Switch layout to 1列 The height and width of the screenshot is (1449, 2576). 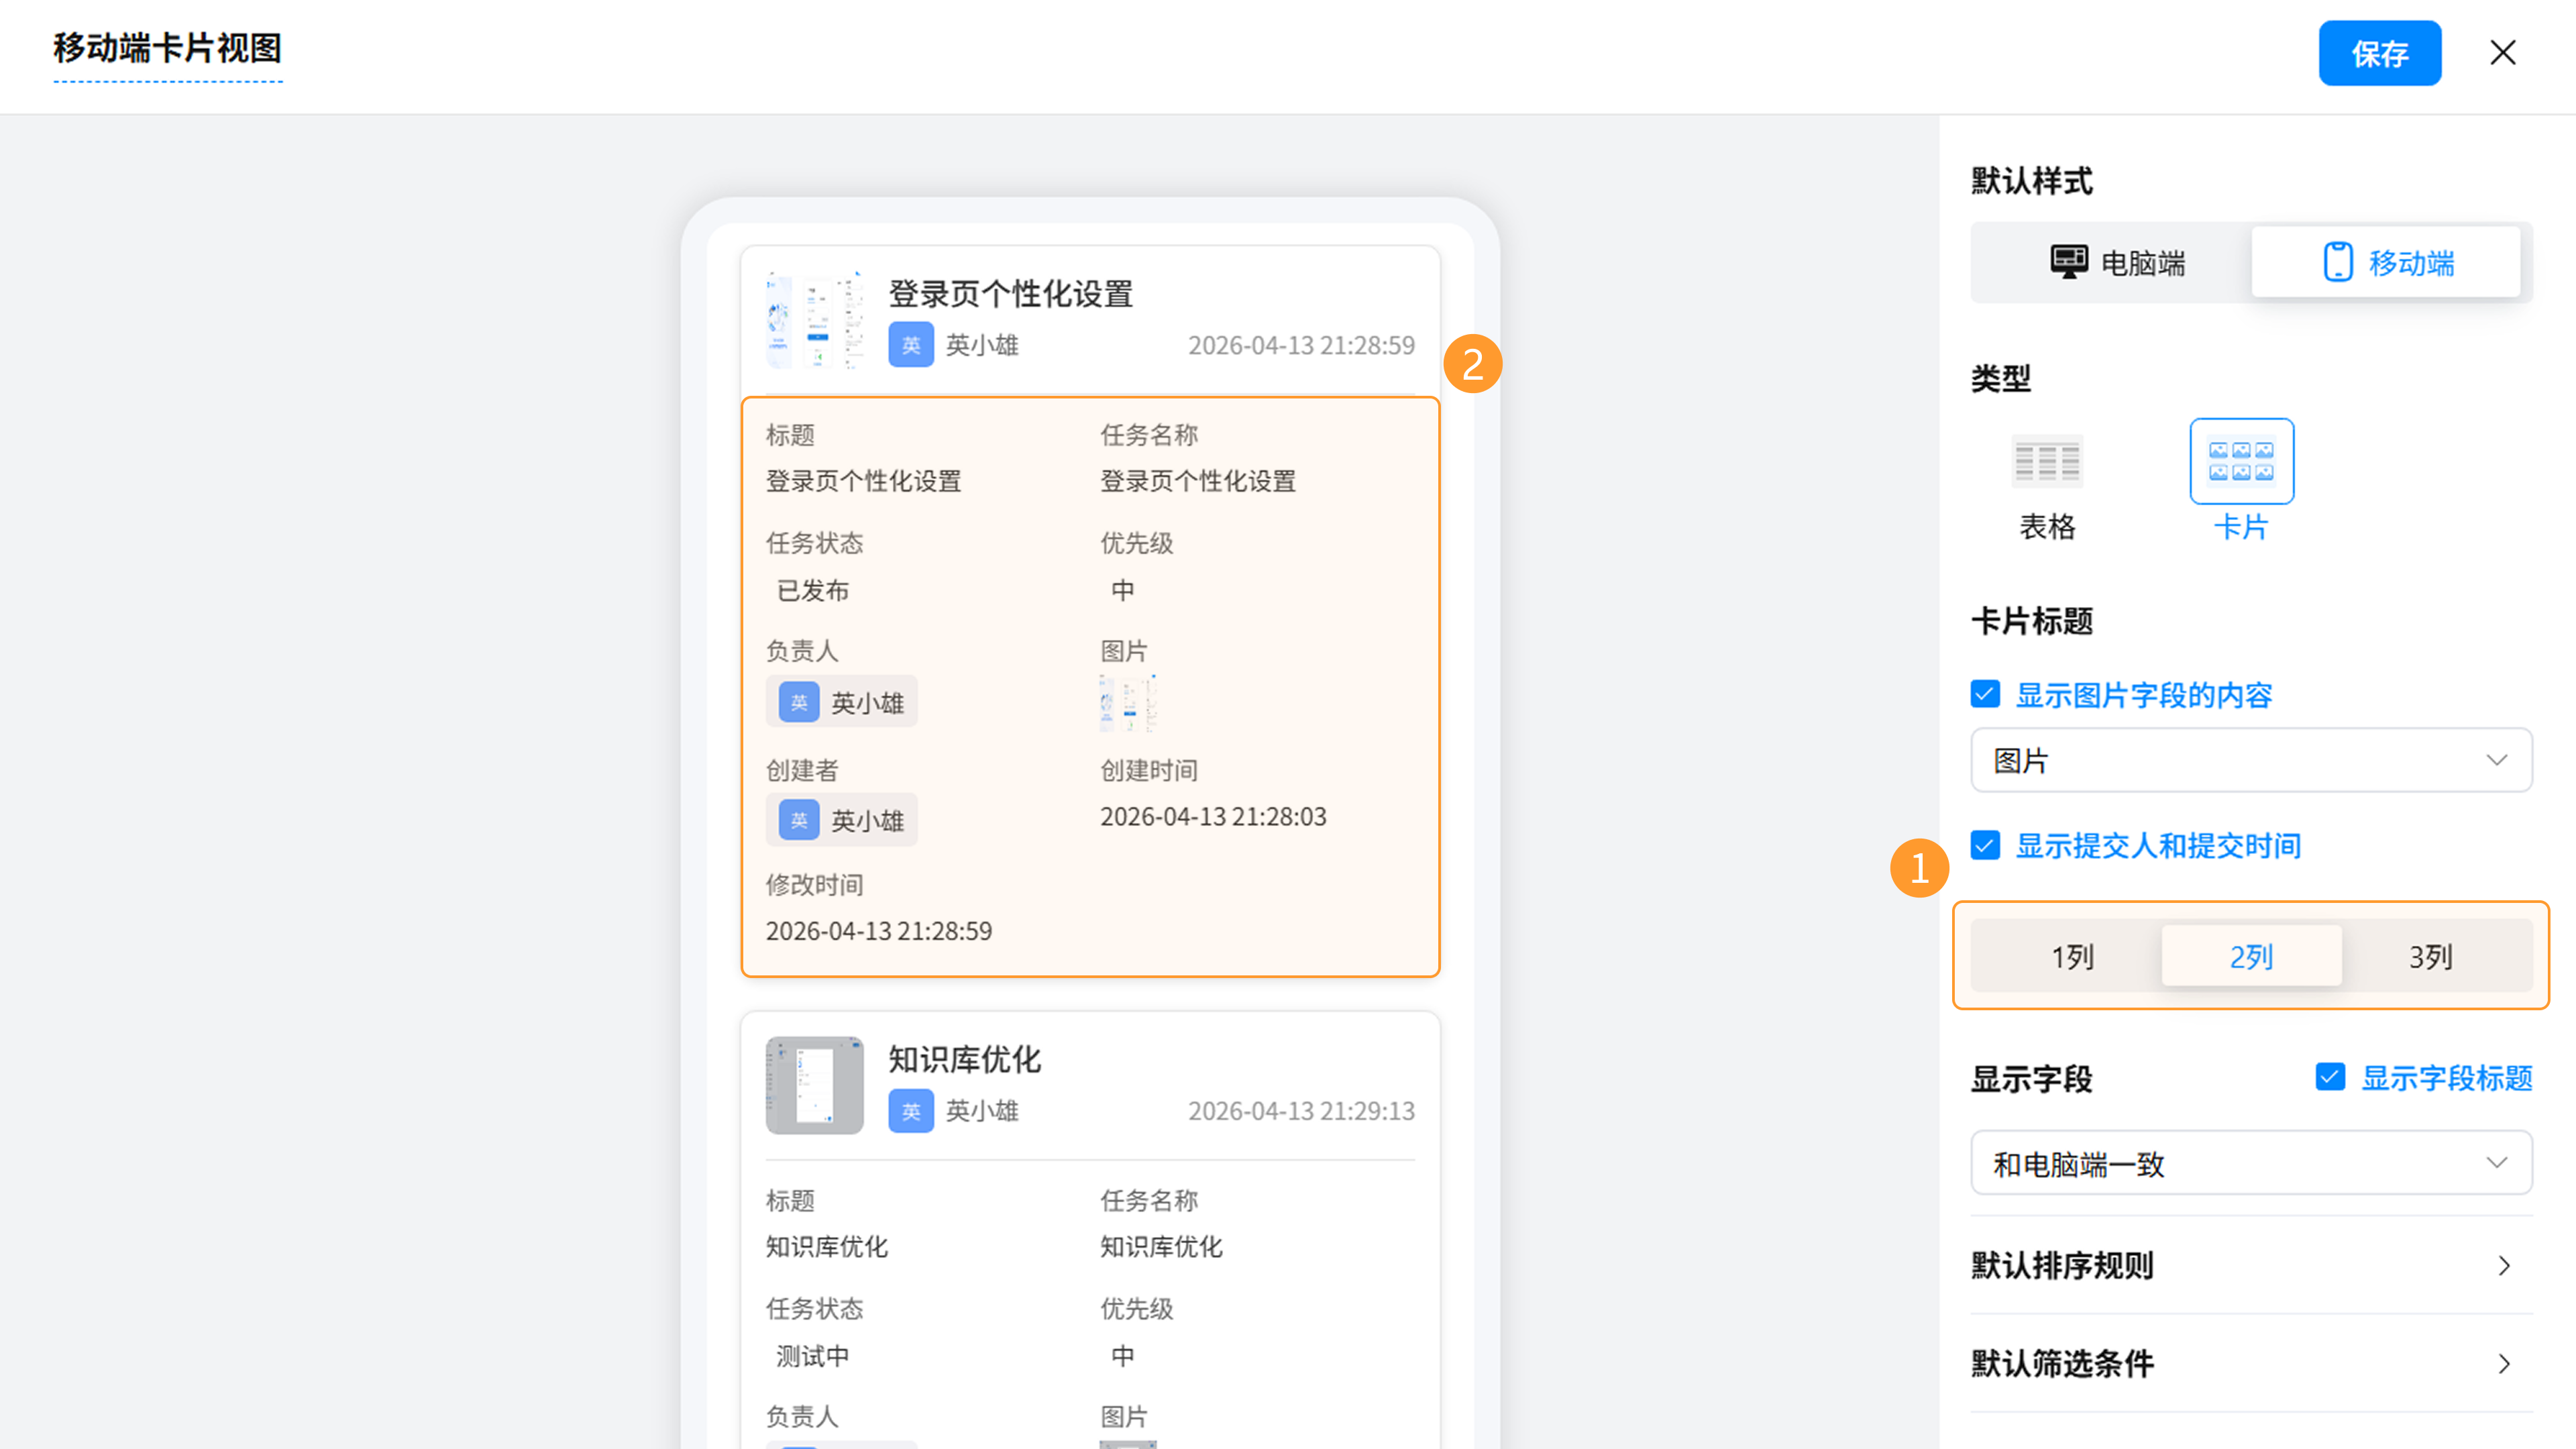(2072, 956)
